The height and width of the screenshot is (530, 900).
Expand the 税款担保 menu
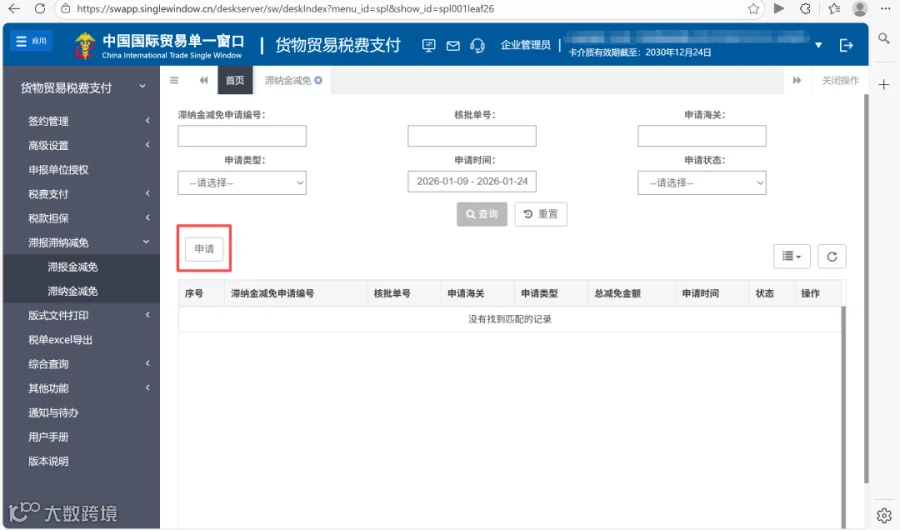[x=84, y=218]
